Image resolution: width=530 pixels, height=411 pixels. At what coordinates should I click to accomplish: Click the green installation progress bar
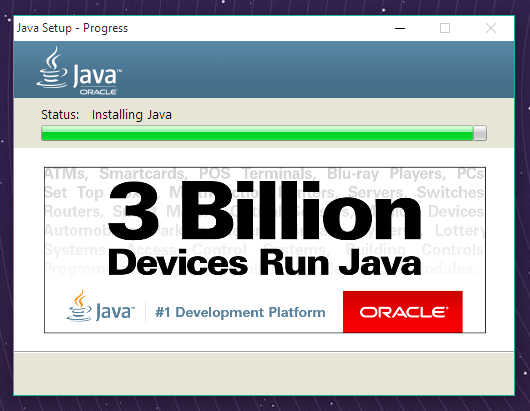click(x=264, y=133)
